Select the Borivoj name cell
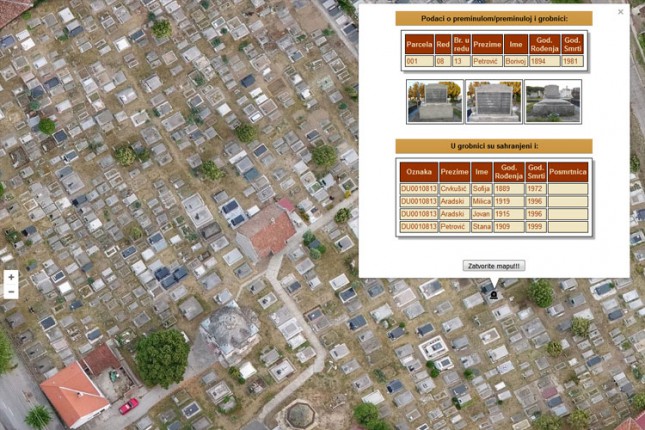 pyautogui.click(x=515, y=61)
